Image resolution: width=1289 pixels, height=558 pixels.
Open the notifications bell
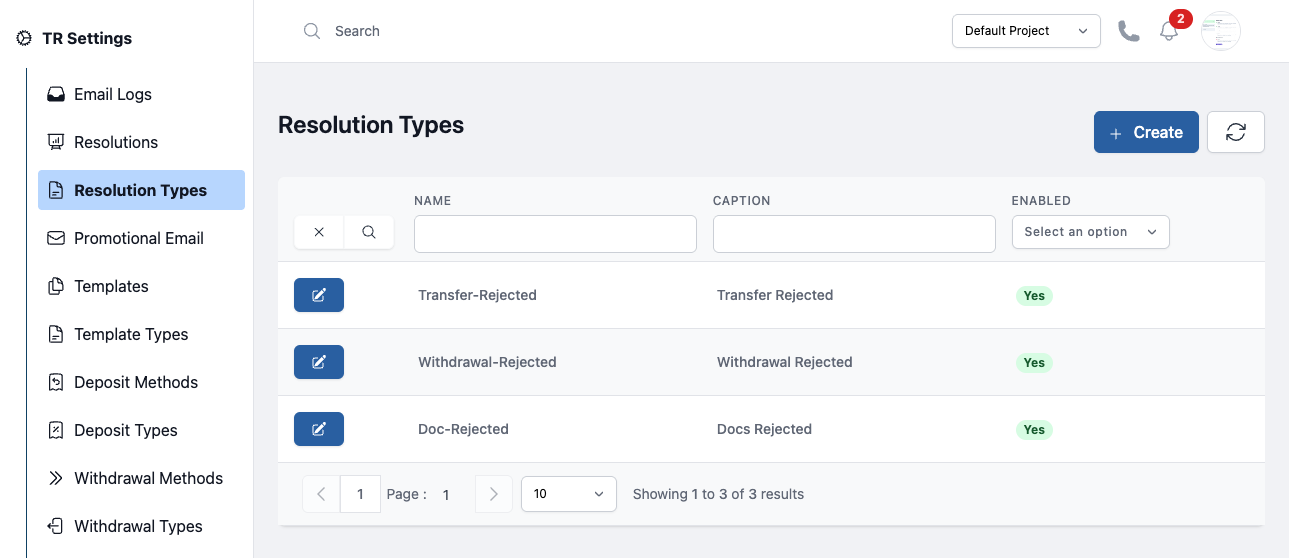(x=1169, y=31)
